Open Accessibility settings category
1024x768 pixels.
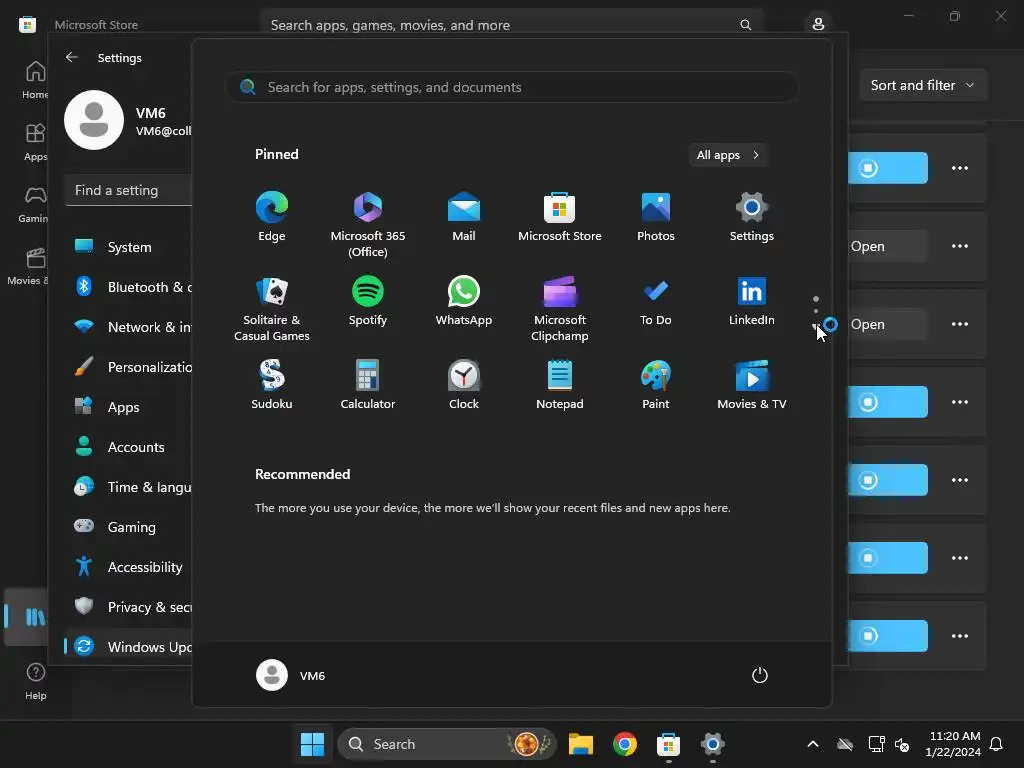click(129, 567)
